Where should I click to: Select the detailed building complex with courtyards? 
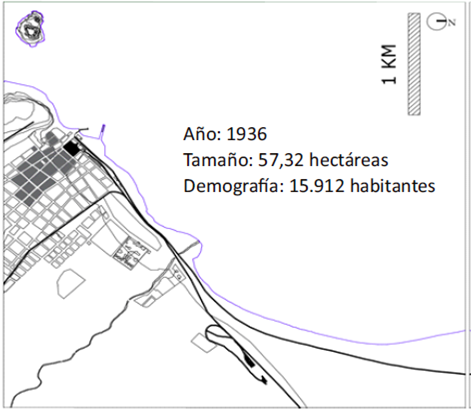[130, 252]
